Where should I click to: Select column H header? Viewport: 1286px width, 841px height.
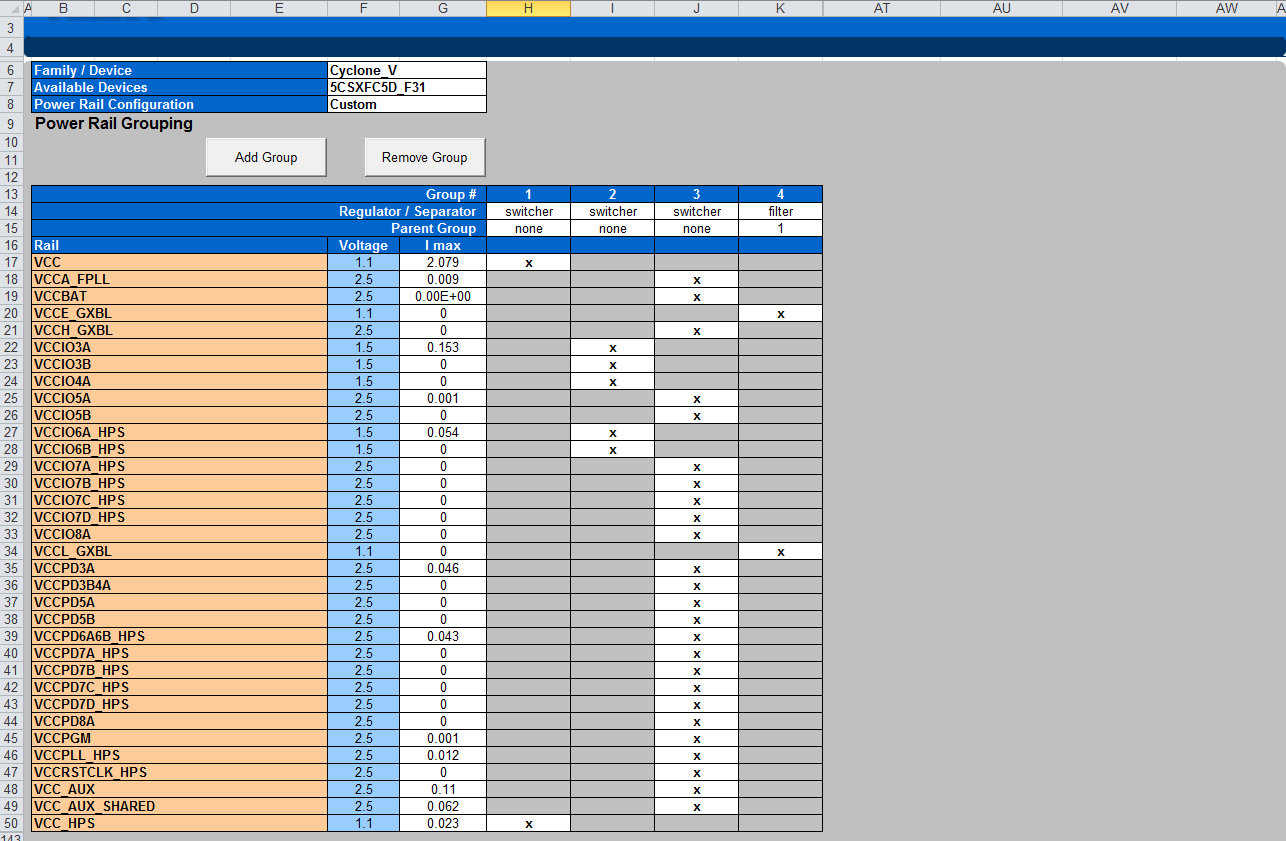(x=529, y=8)
